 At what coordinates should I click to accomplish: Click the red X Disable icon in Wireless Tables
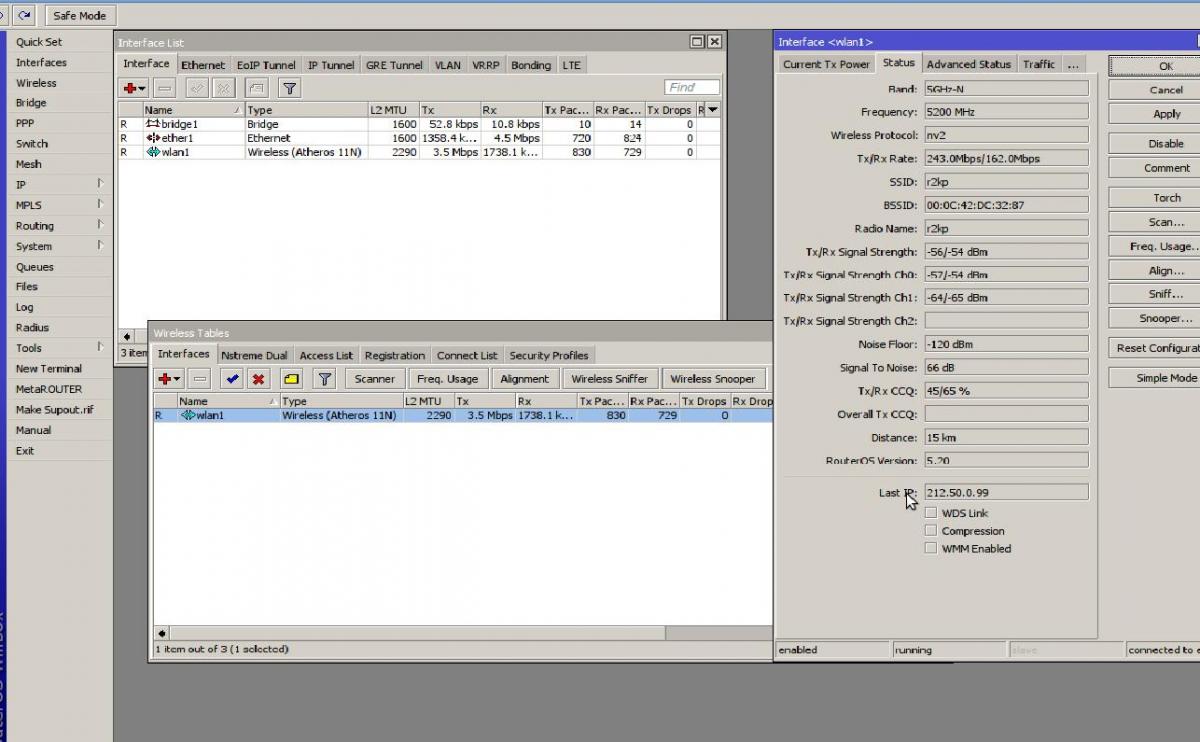(x=258, y=379)
